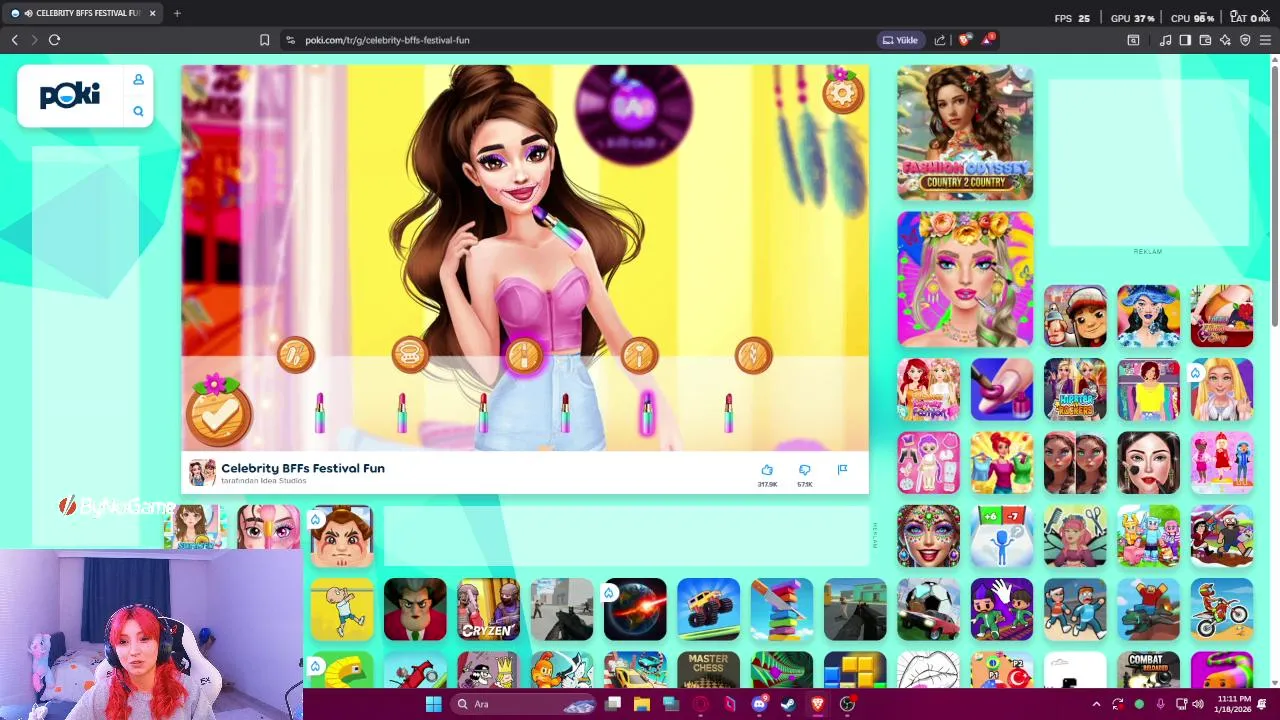The image size is (1280, 720).
Task: Share the page from address bar
Action: click(940, 40)
